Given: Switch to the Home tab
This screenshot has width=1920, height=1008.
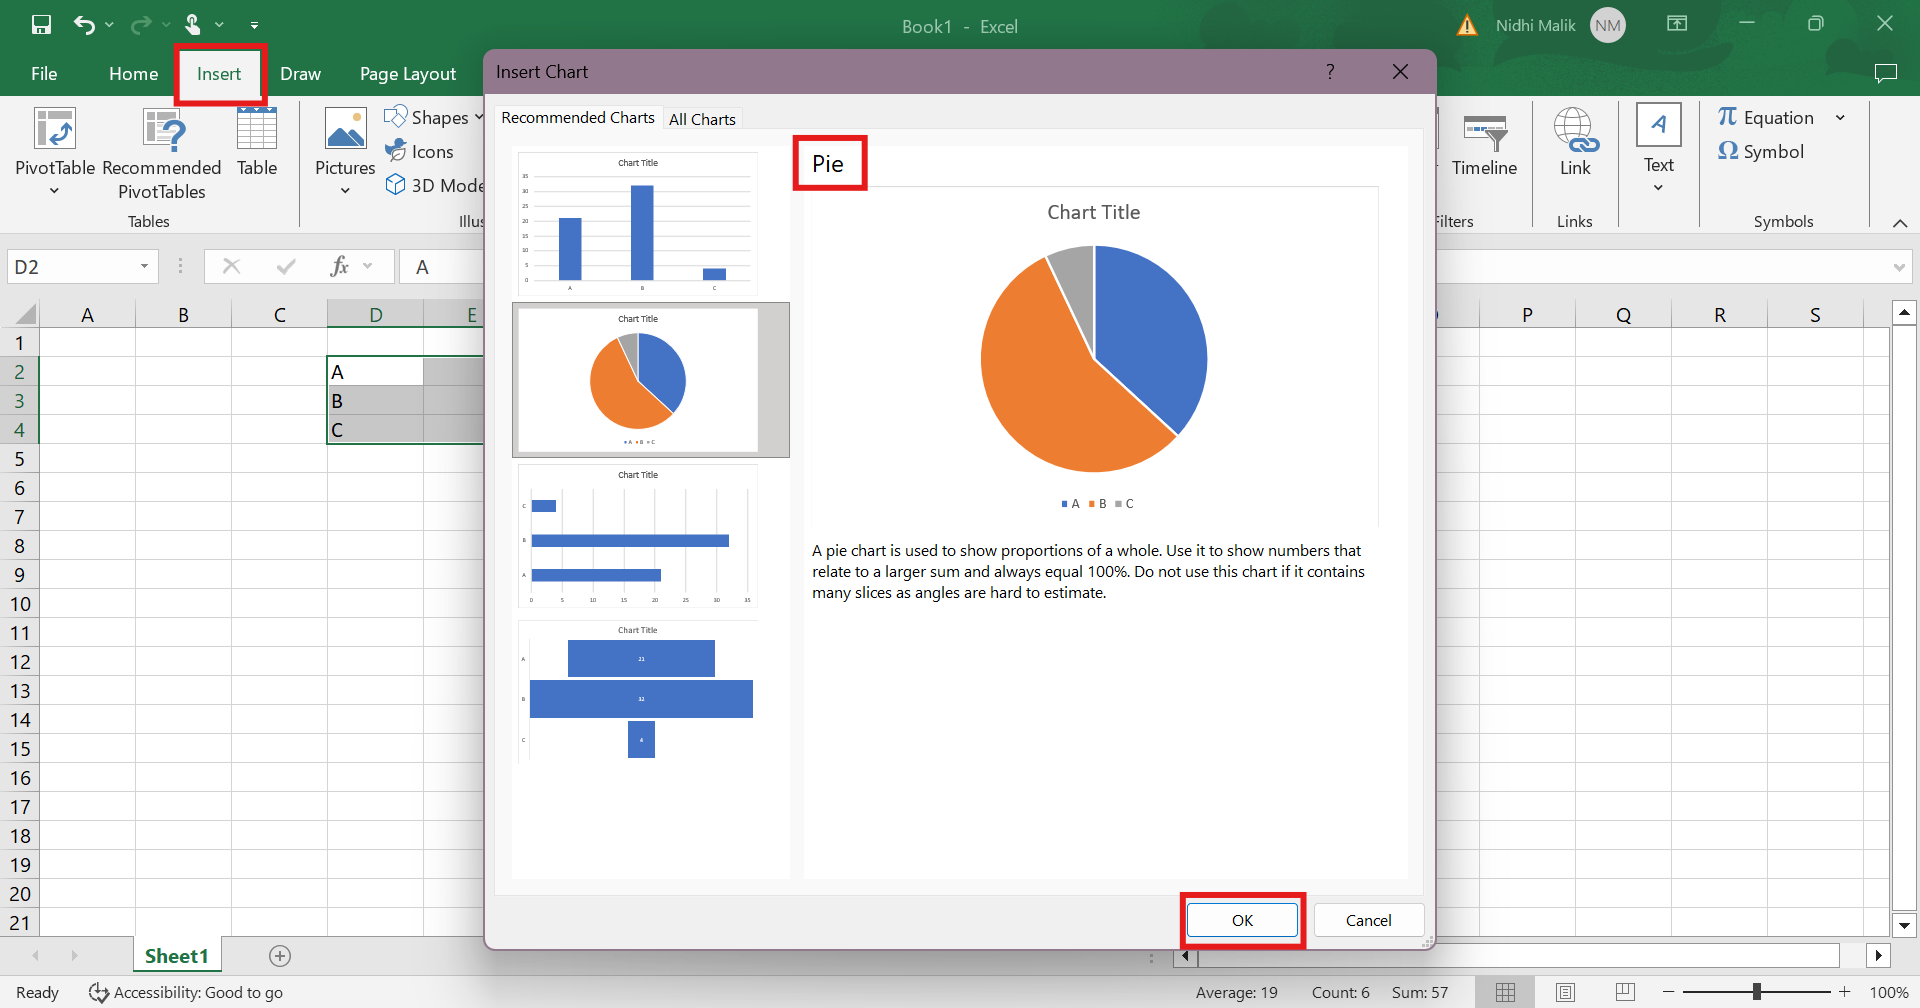Looking at the screenshot, I should [133, 74].
